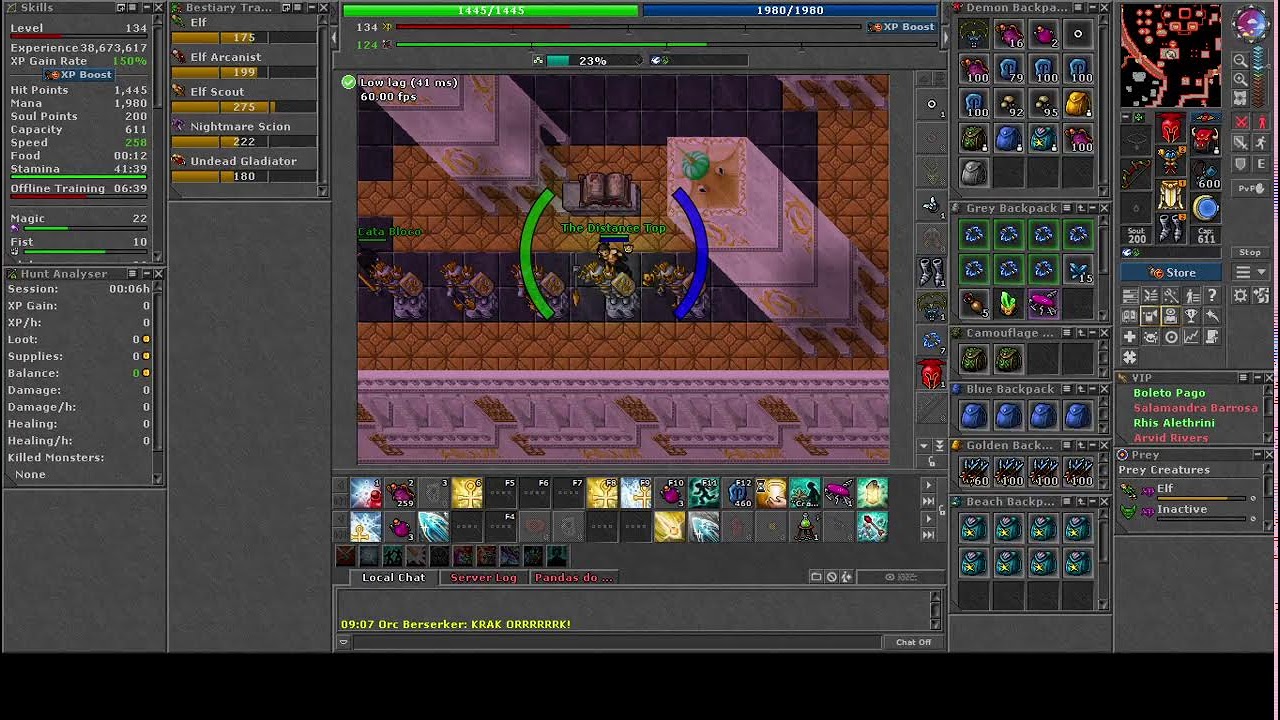Image resolution: width=1280 pixels, height=720 pixels.
Task: Open the options gear icon
Action: point(1240,296)
